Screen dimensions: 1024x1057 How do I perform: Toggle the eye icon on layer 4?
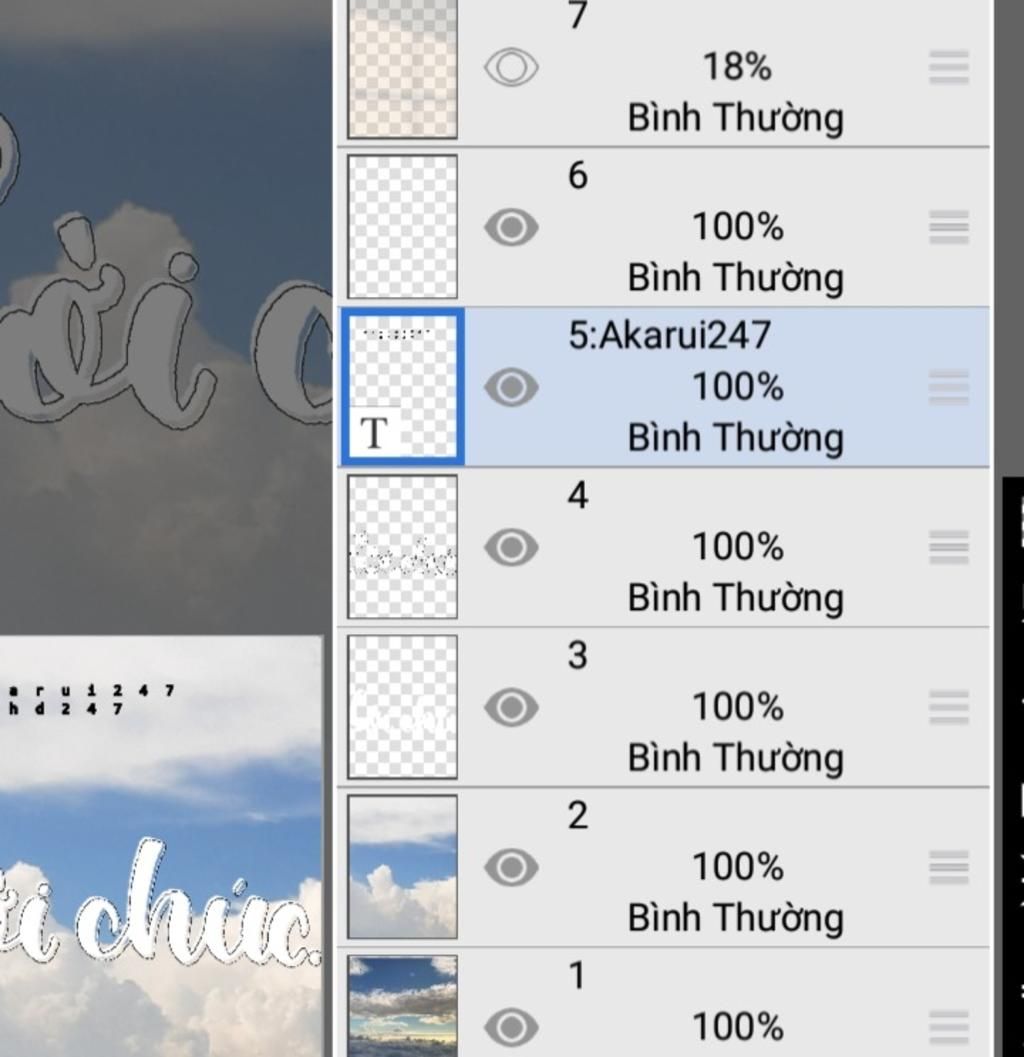click(511, 547)
